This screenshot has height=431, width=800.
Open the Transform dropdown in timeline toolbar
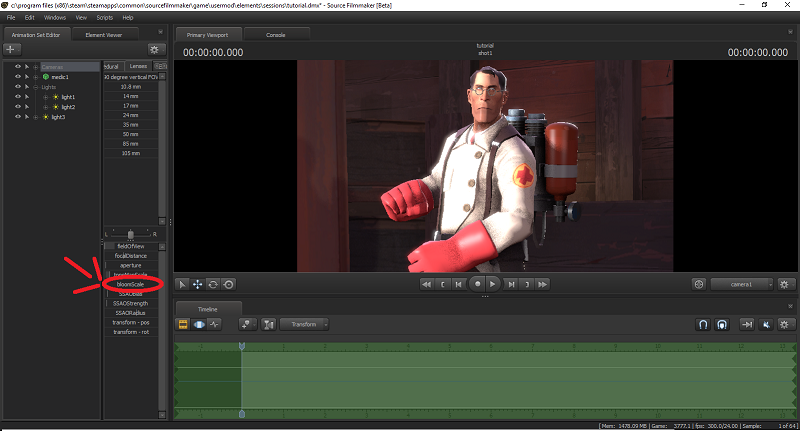305,324
